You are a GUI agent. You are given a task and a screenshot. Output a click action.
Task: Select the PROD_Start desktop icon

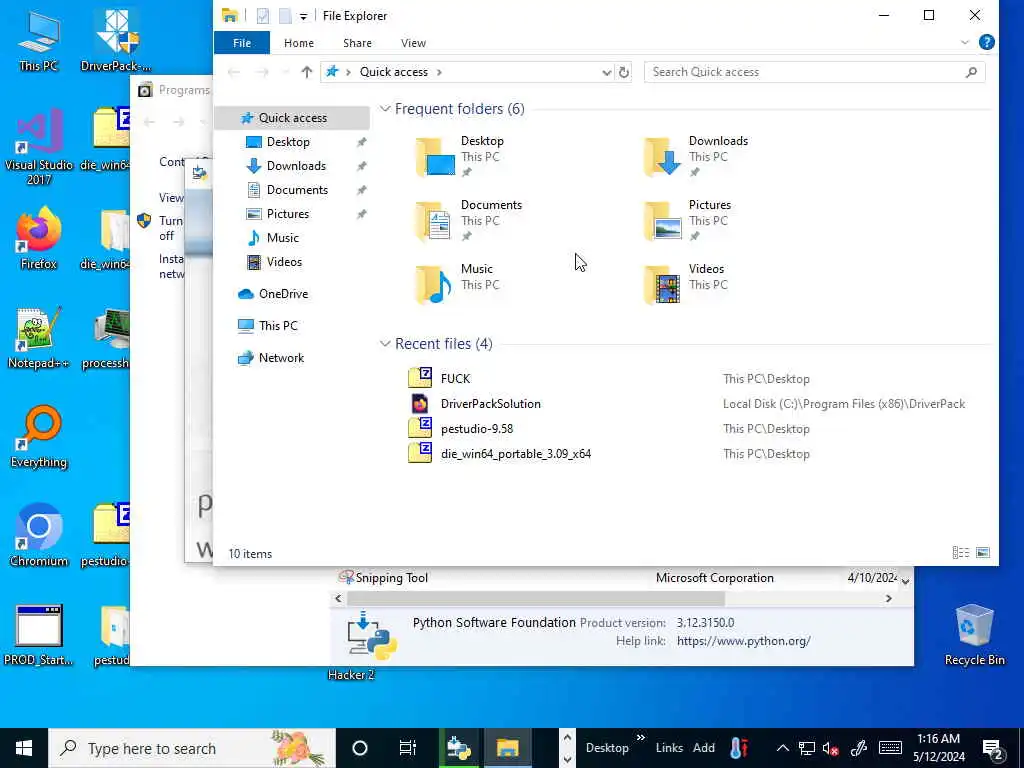(39, 635)
